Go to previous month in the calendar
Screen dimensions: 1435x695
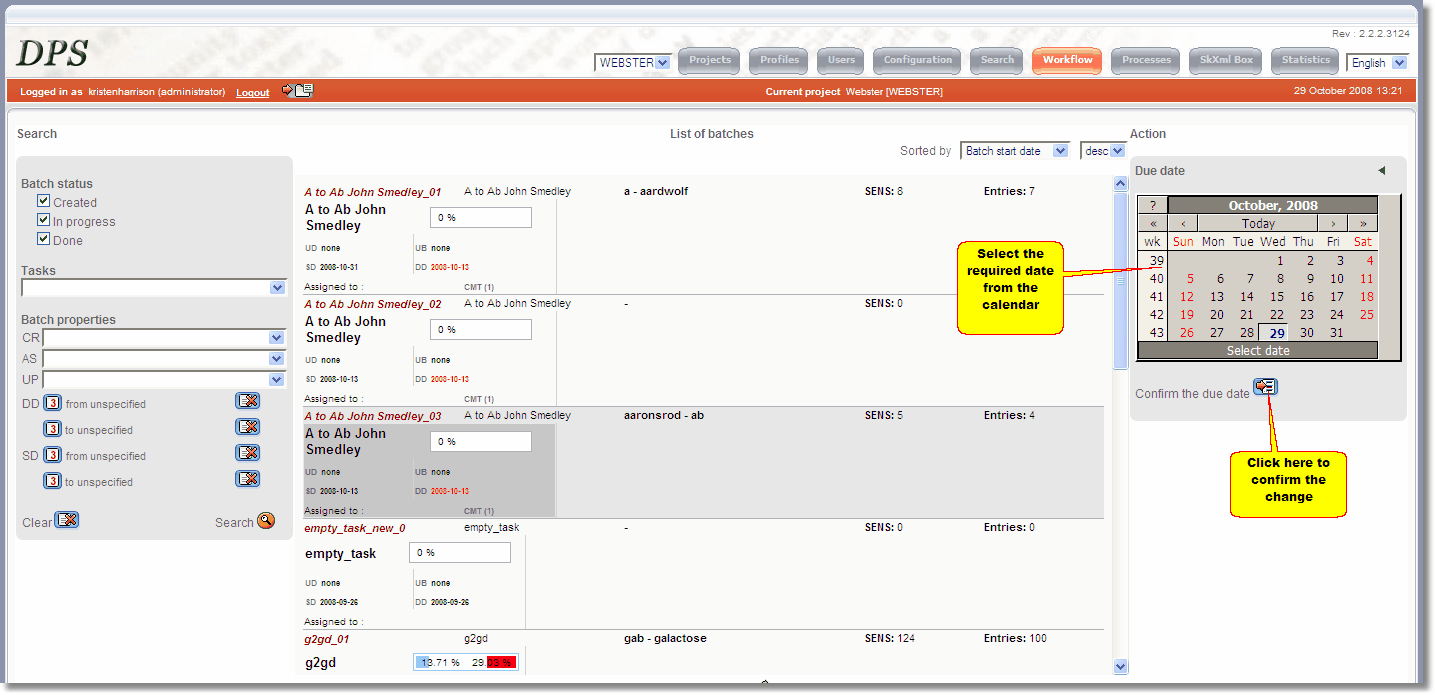coord(1183,224)
